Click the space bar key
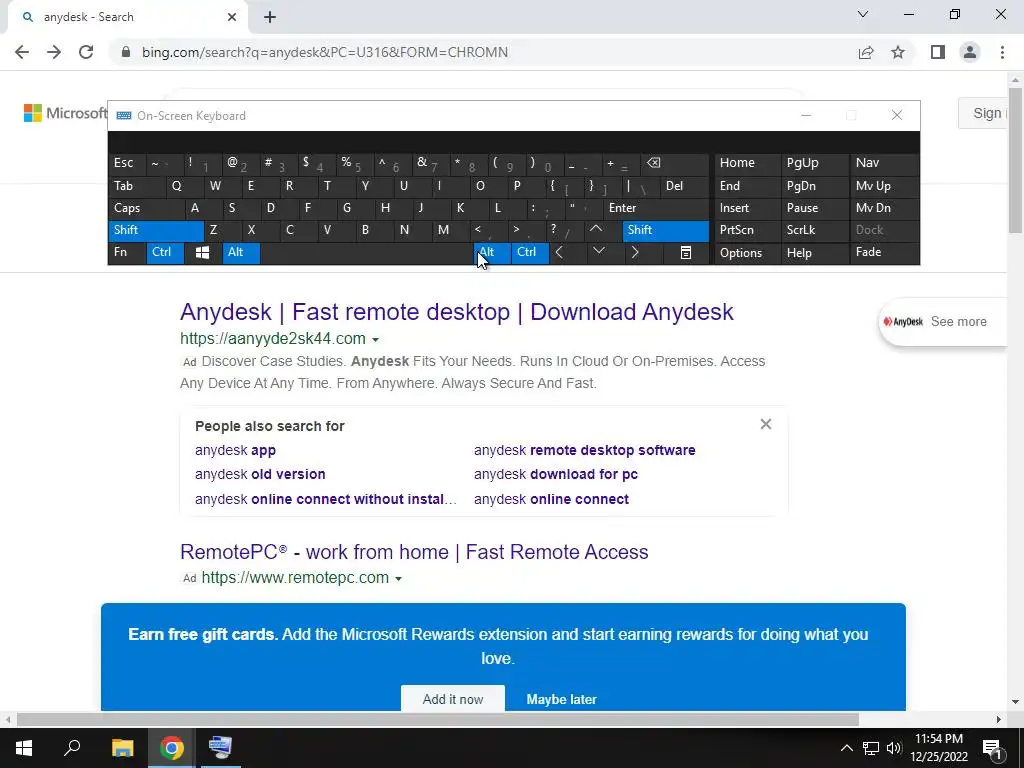Viewport: 1024px width, 768px height. tap(367, 253)
